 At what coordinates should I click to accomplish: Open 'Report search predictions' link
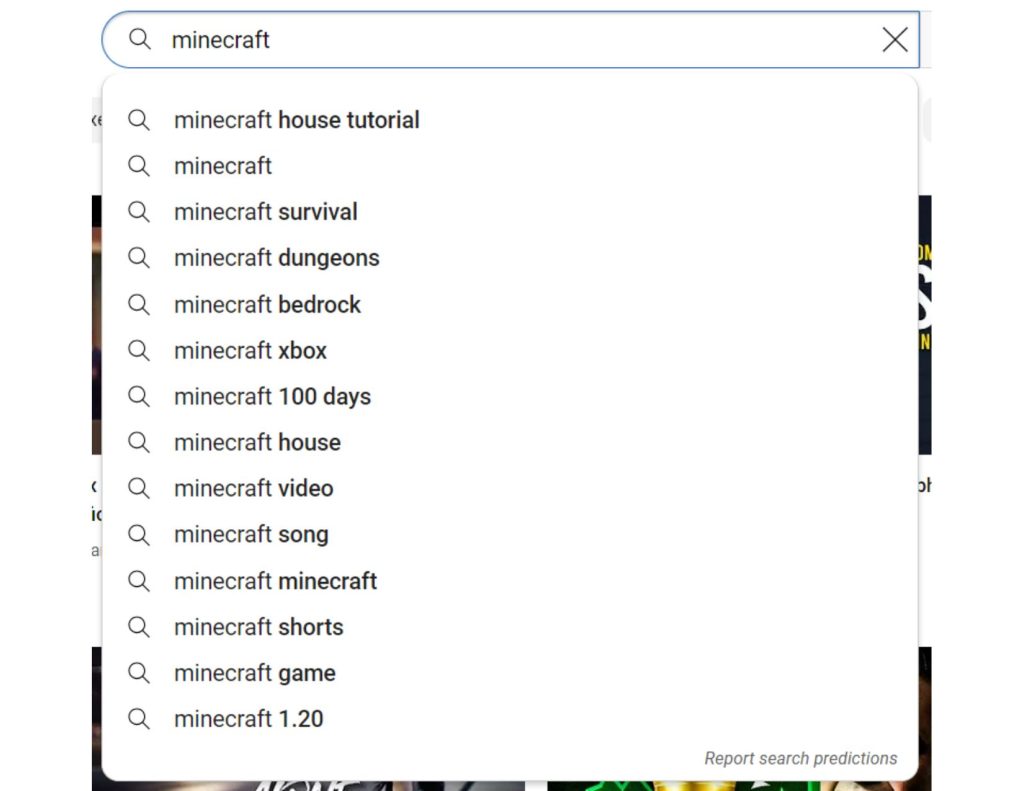pyautogui.click(x=800, y=758)
